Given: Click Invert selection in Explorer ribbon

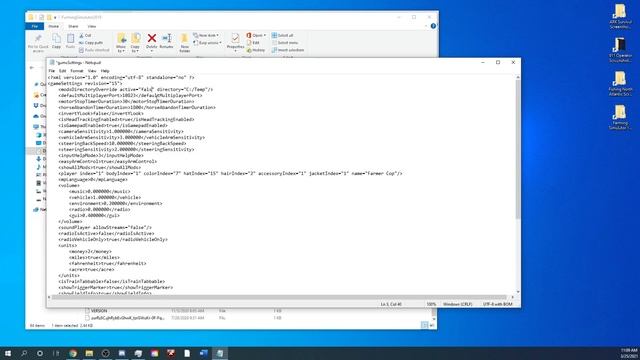Looking at the screenshot, I should (x=288, y=50).
